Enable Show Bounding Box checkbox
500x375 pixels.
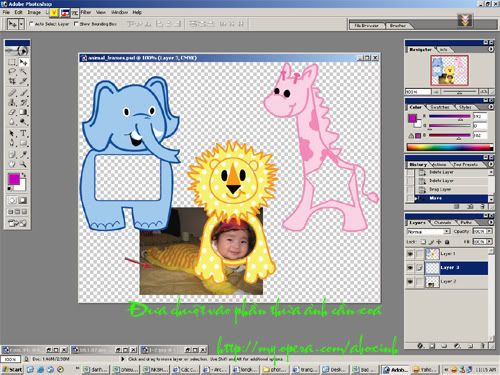[76, 24]
